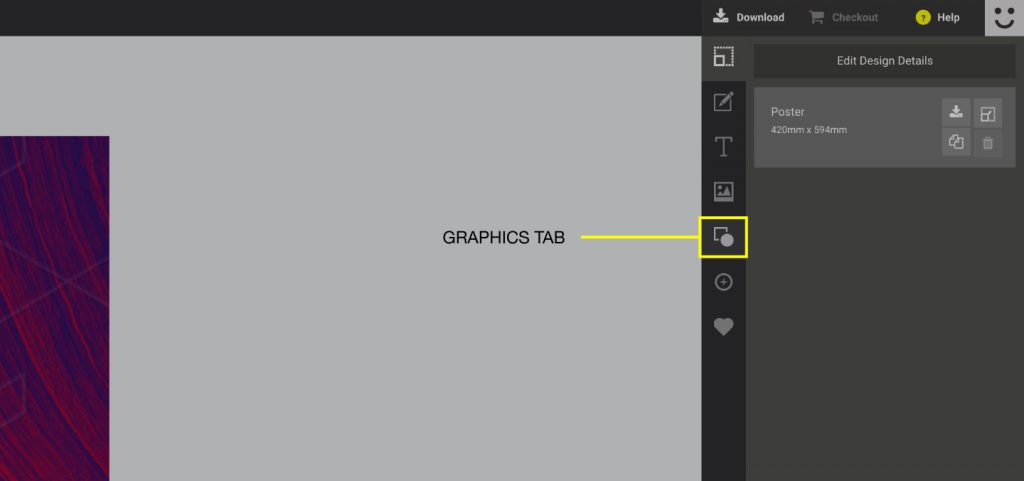Open the heart favorites tab
The image size is (1024, 481).
pyautogui.click(x=723, y=327)
